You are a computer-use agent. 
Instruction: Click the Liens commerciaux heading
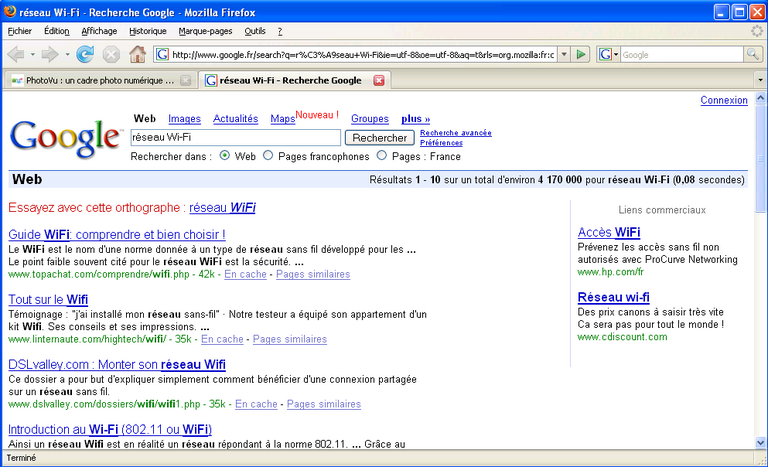tap(662, 210)
